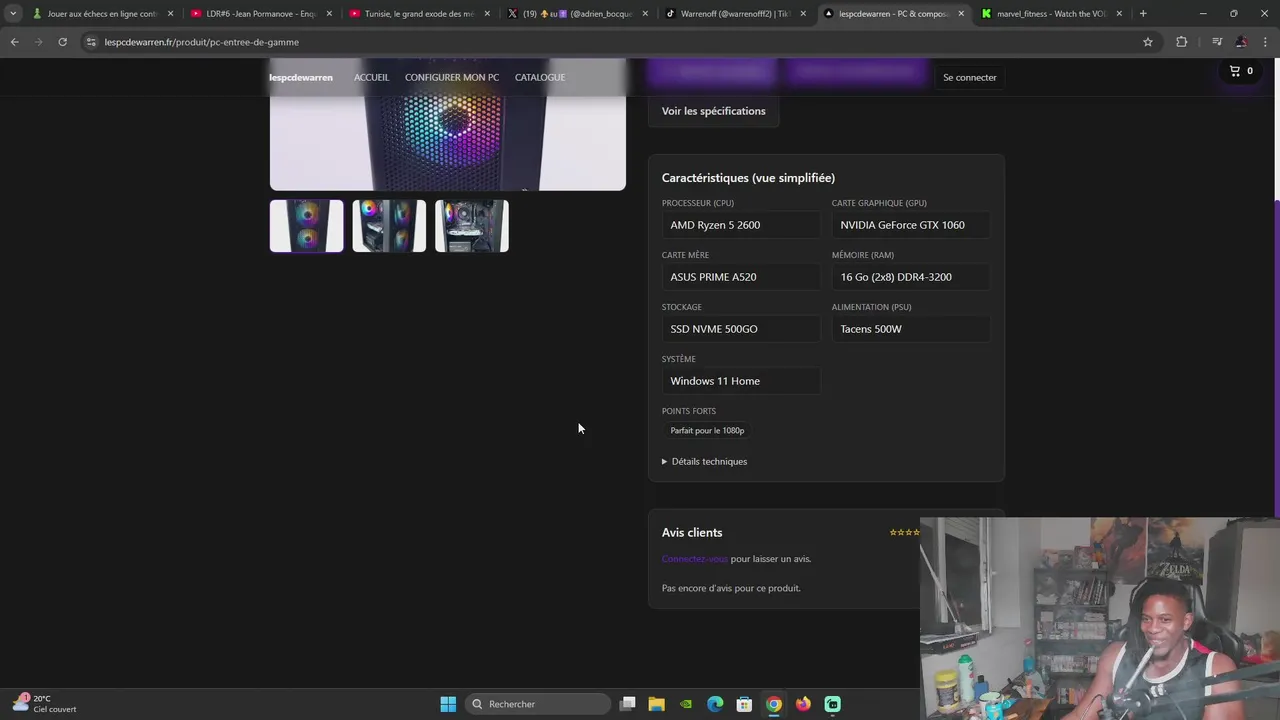
Task: Expand the 'Détails techniques' section
Action: pyautogui.click(x=705, y=461)
